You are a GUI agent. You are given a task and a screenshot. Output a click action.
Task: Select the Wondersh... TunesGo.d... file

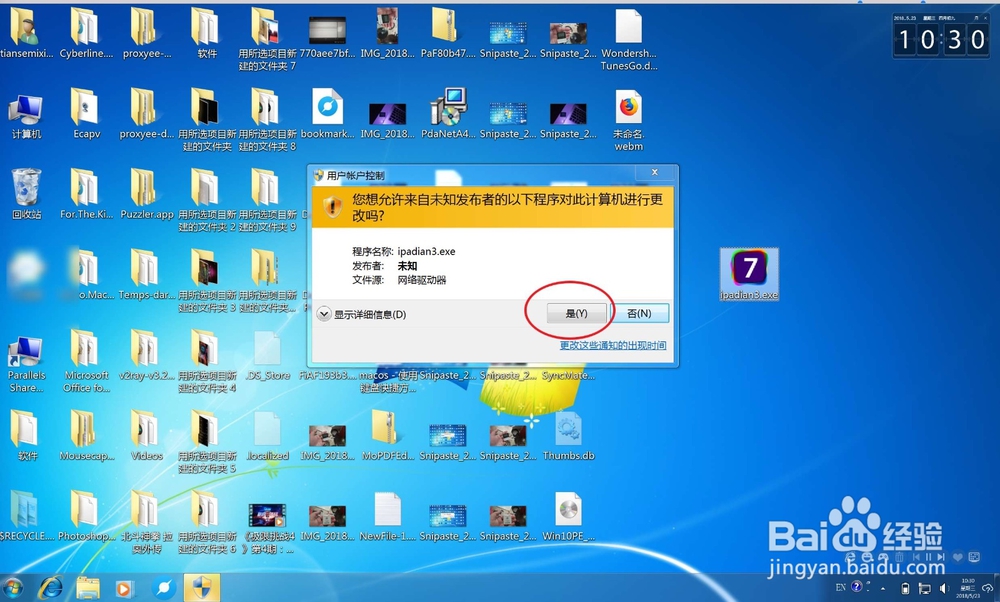(629, 40)
